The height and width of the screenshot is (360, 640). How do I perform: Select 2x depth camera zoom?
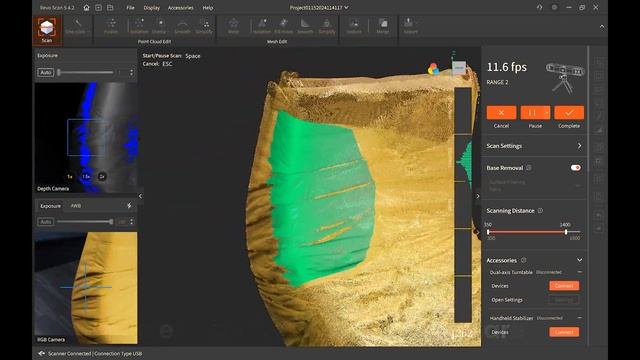102,177
